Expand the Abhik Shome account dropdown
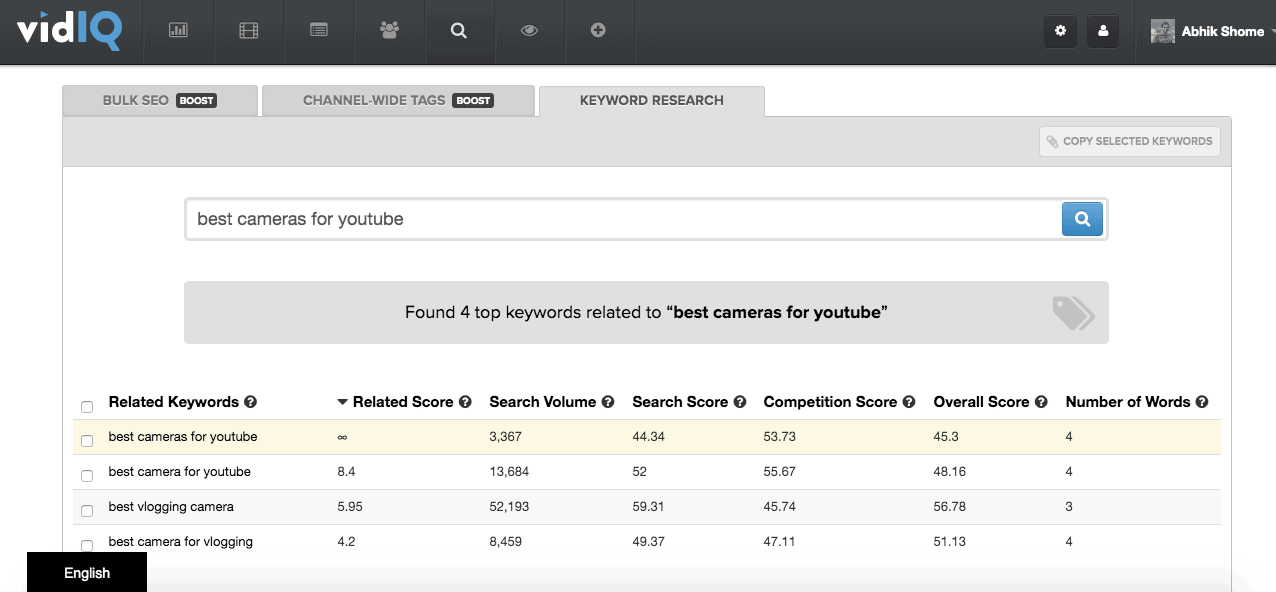Image resolution: width=1276 pixels, height=592 pixels. tap(1212, 32)
